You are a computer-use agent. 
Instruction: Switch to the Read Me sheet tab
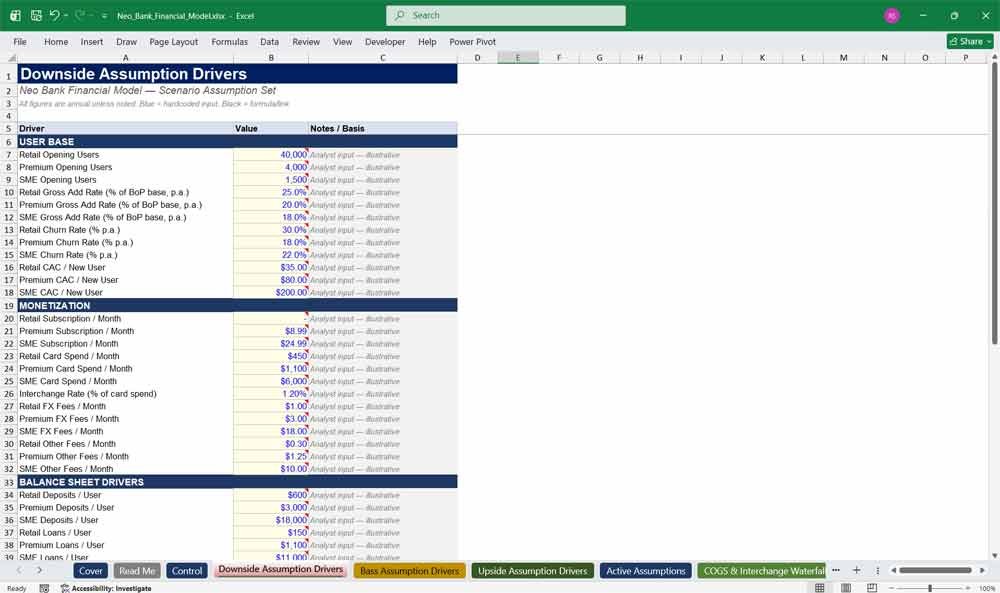click(137, 571)
